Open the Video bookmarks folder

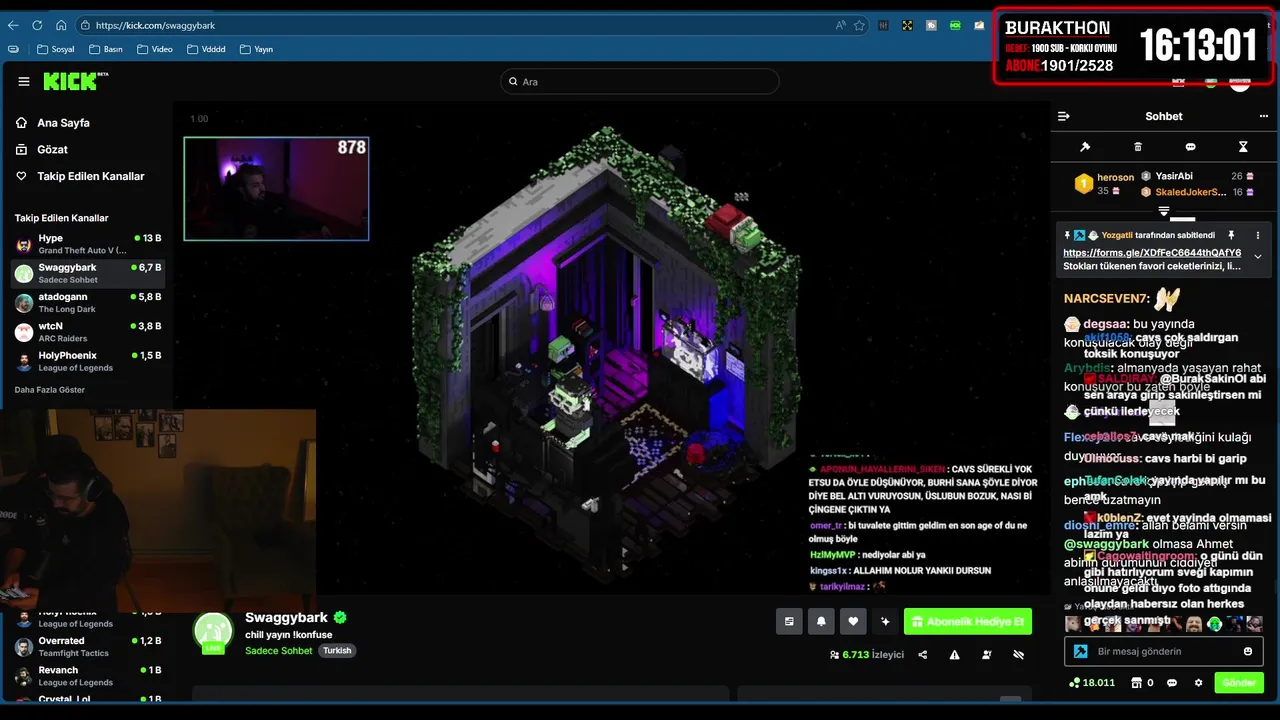tap(155, 49)
